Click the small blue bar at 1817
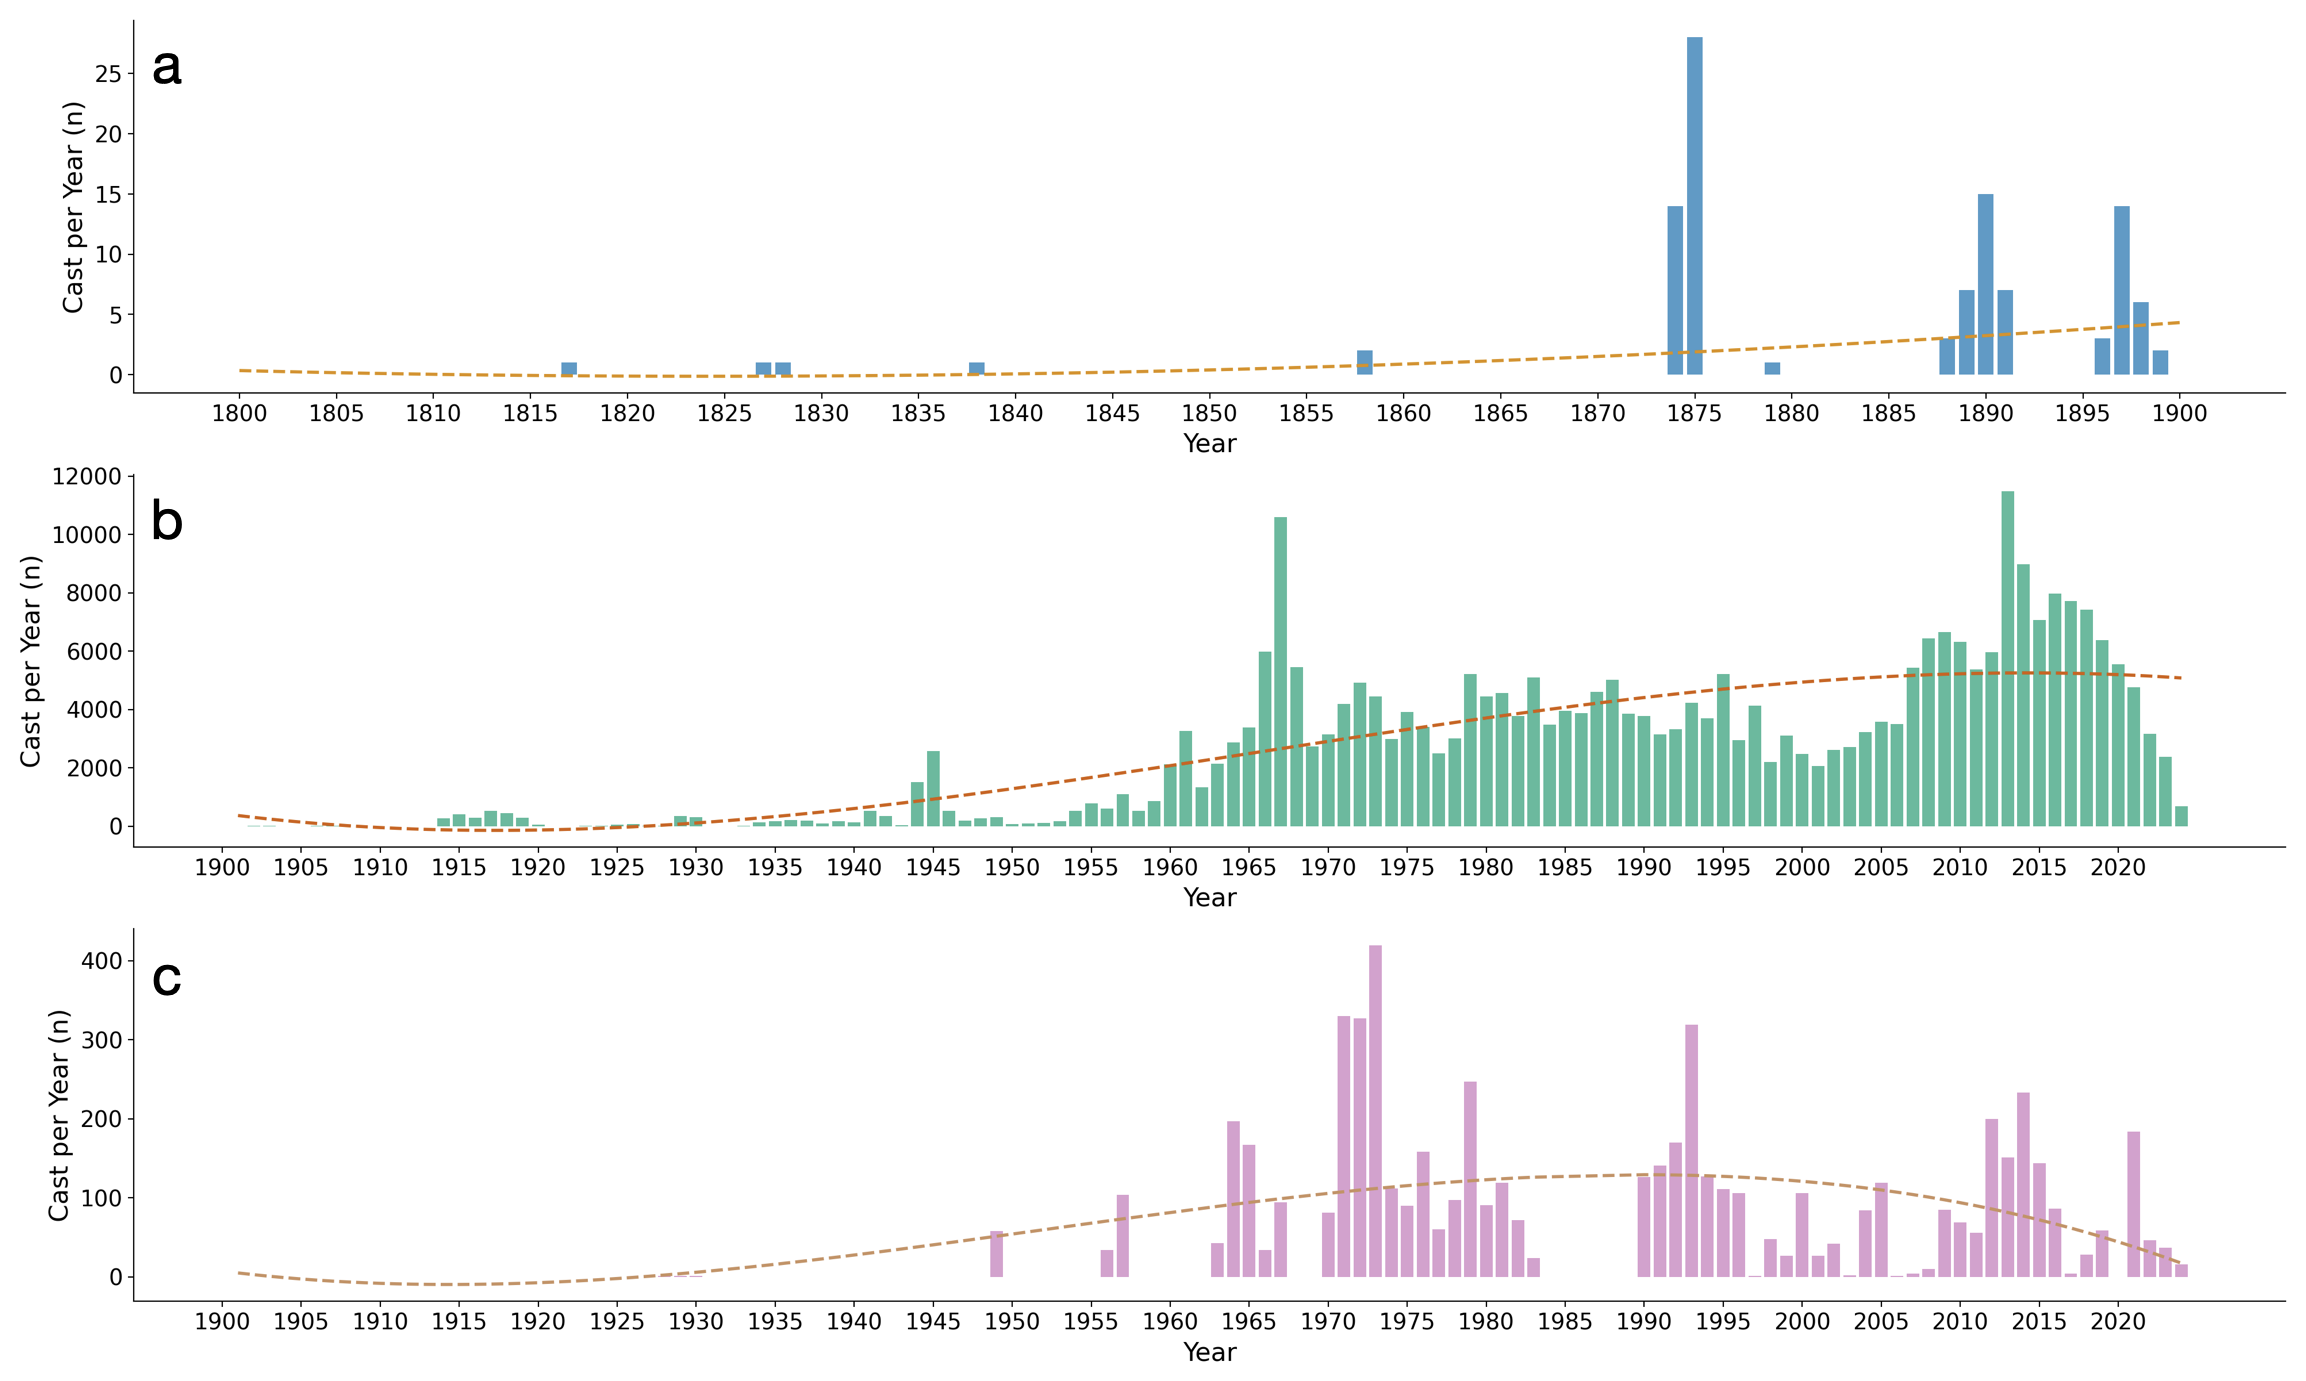2306x1381 pixels. (569, 369)
